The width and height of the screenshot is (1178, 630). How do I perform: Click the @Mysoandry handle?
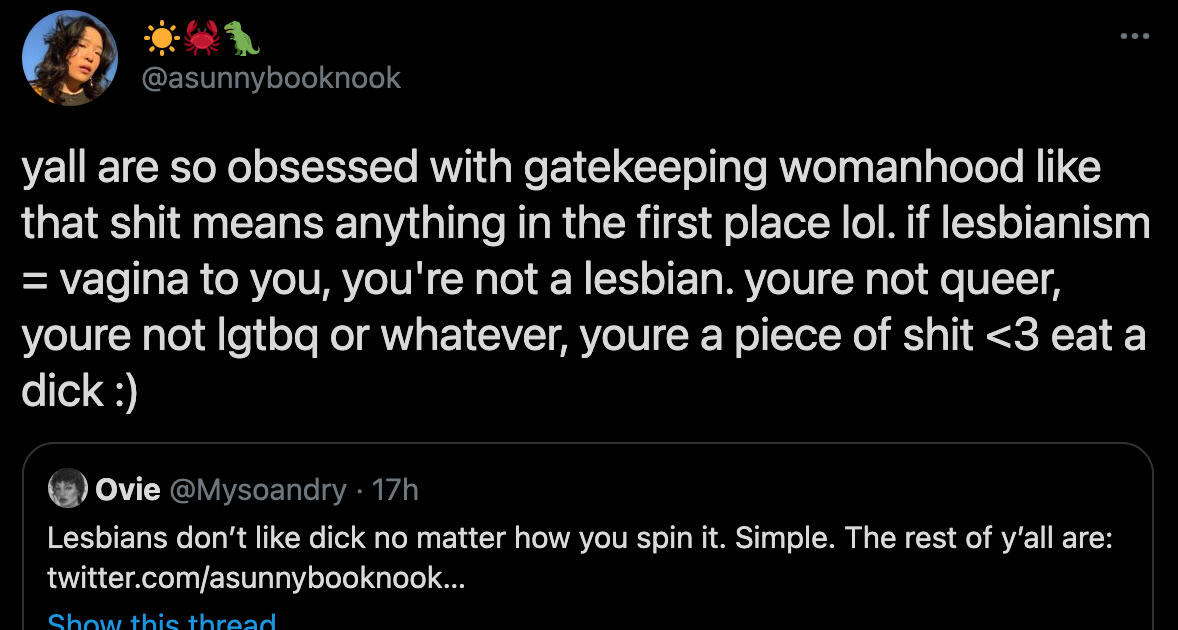coord(257,490)
